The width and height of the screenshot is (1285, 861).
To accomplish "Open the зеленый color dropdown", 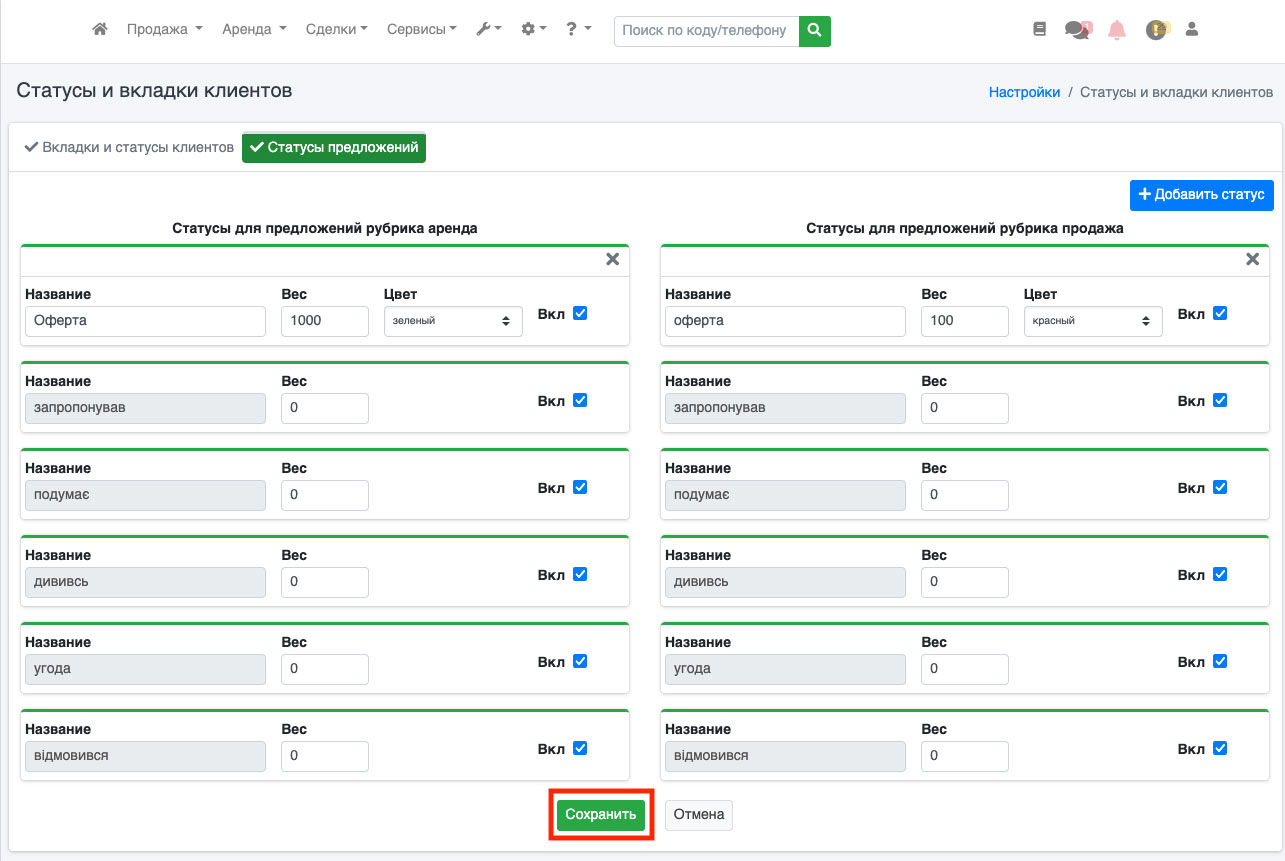I will (453, 321).
